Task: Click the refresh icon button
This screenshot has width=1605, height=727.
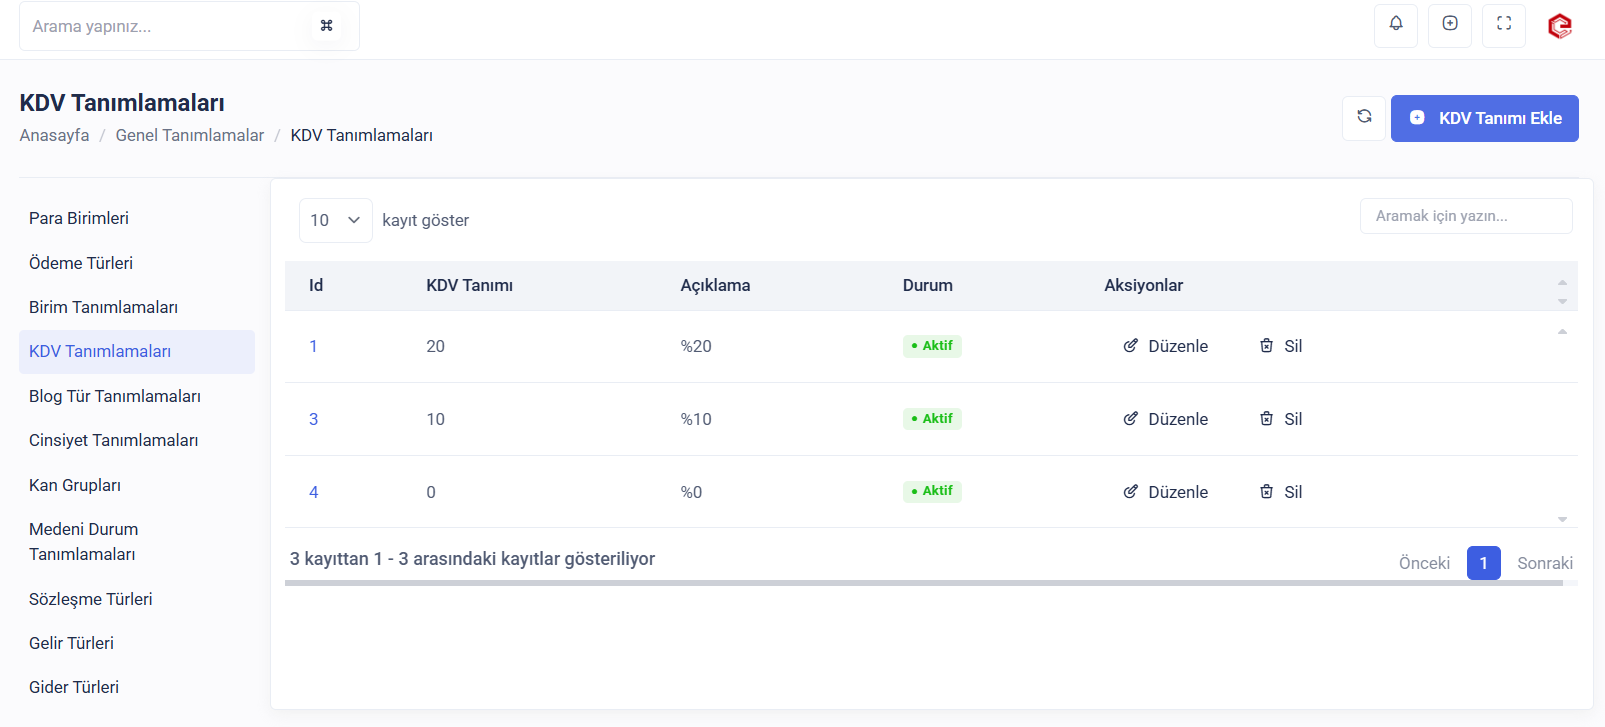Action: (1363, 117)
